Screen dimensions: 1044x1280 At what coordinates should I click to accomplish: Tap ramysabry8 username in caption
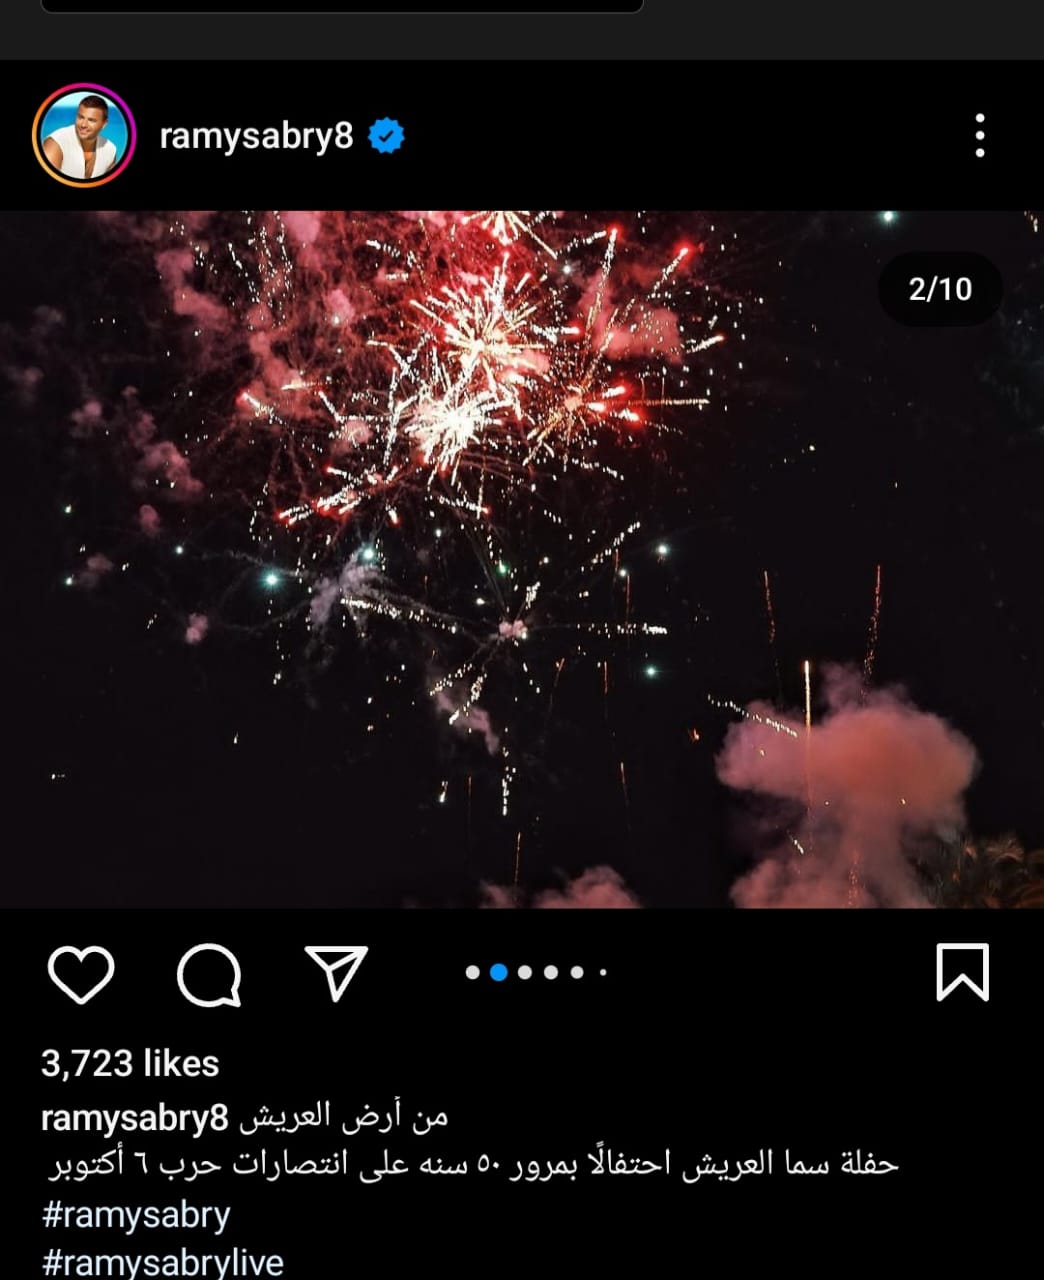(x=135, y=1117)
